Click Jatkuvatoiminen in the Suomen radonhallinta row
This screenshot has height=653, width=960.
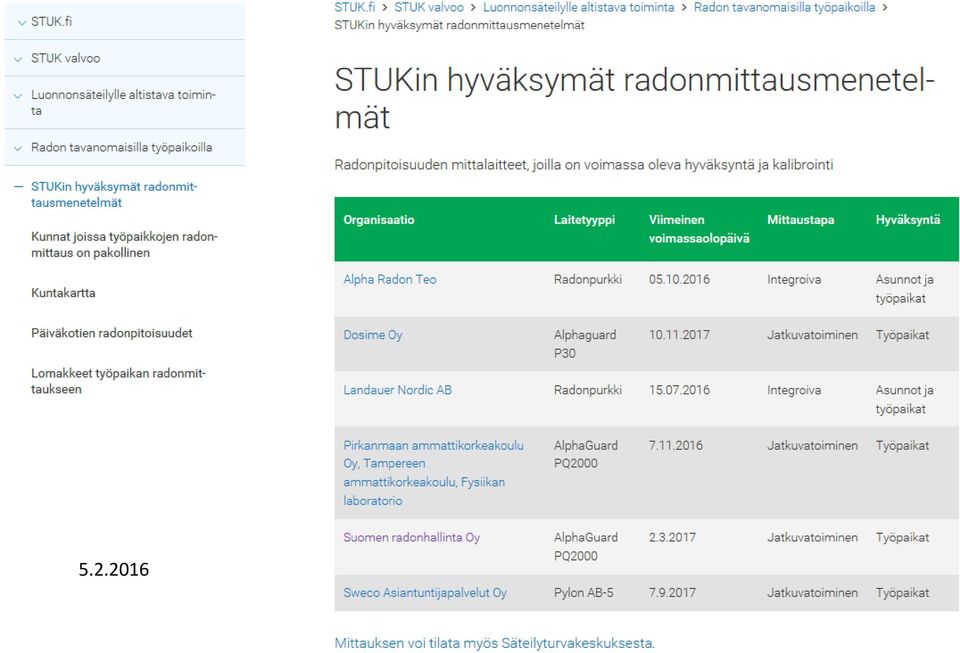pos(812,537)
